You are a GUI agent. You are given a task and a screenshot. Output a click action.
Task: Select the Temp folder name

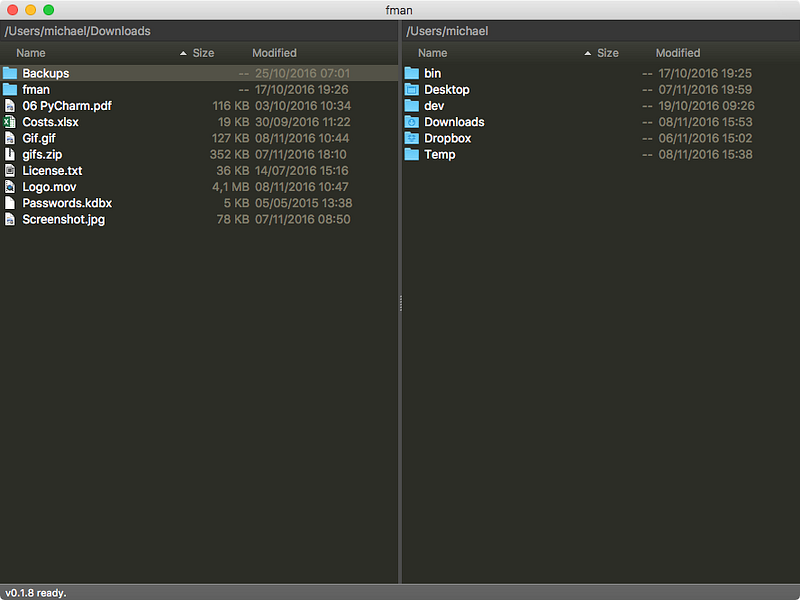click(440, 154)
